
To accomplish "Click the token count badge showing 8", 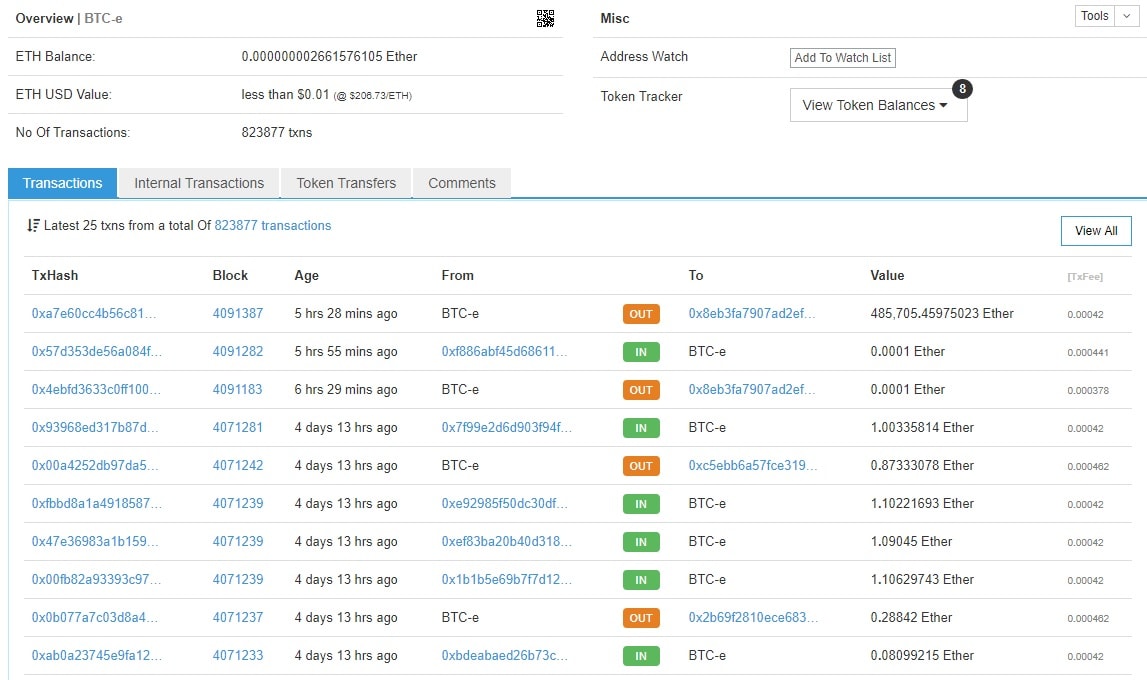I will tap(962, 89).
